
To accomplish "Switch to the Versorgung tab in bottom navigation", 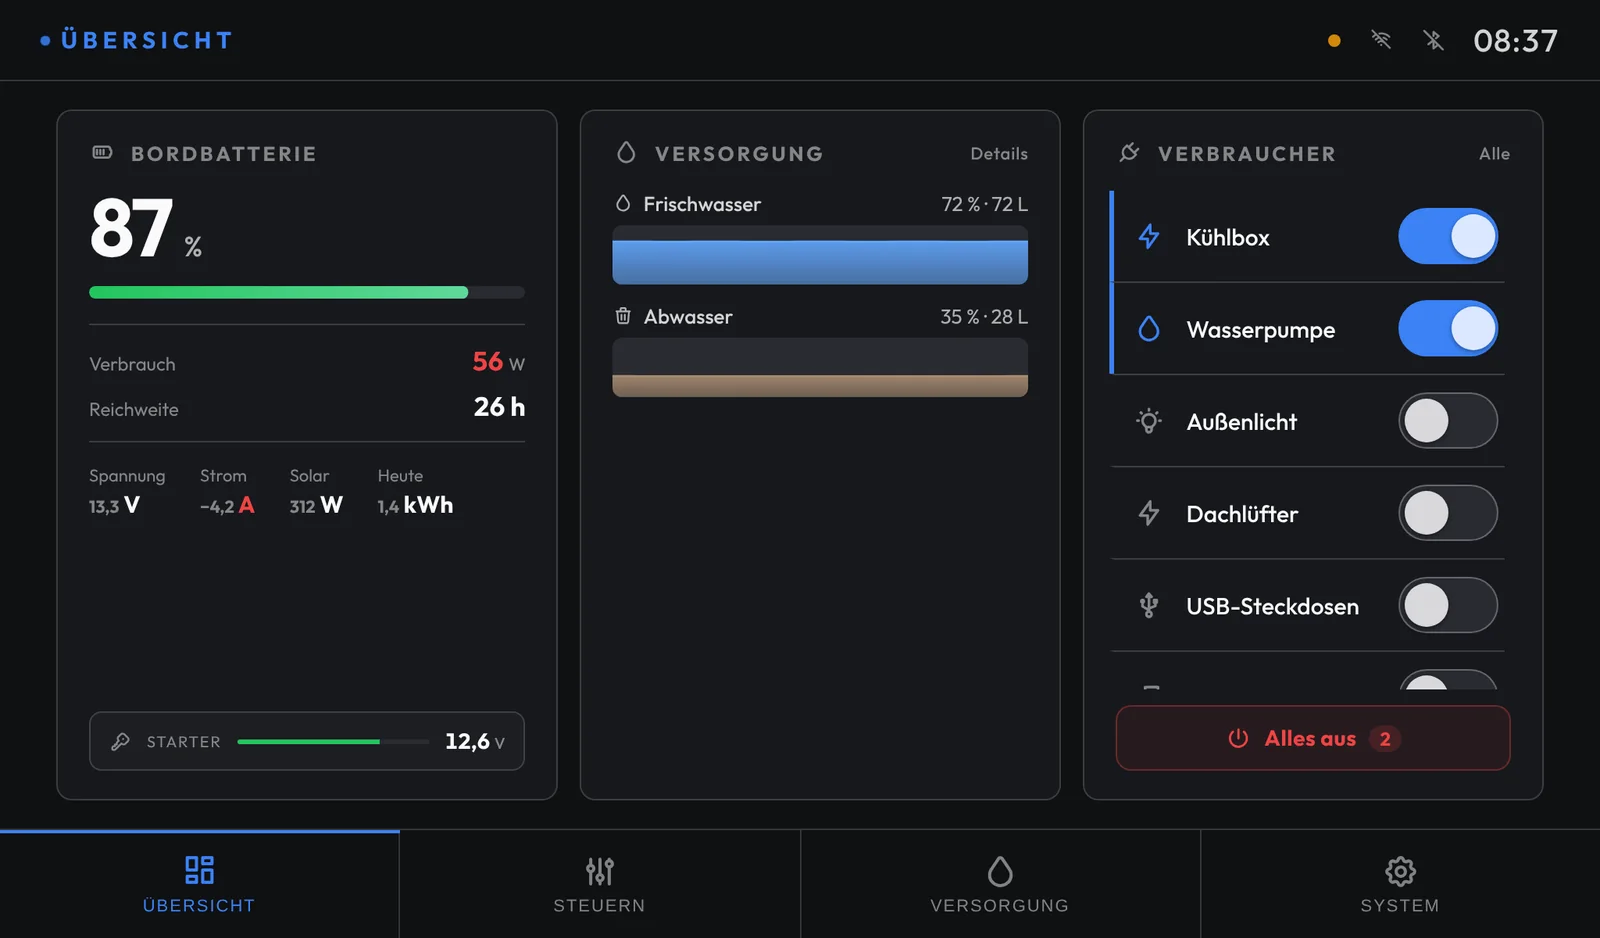I will (x=1000, y=884).
